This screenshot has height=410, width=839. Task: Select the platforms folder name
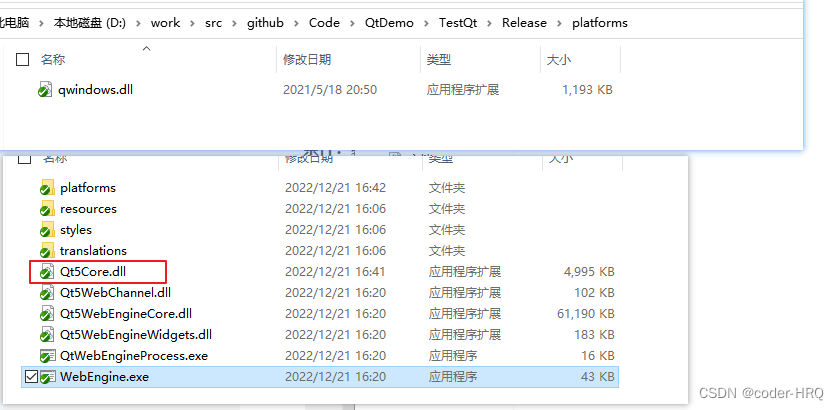(x=88, y=188)
